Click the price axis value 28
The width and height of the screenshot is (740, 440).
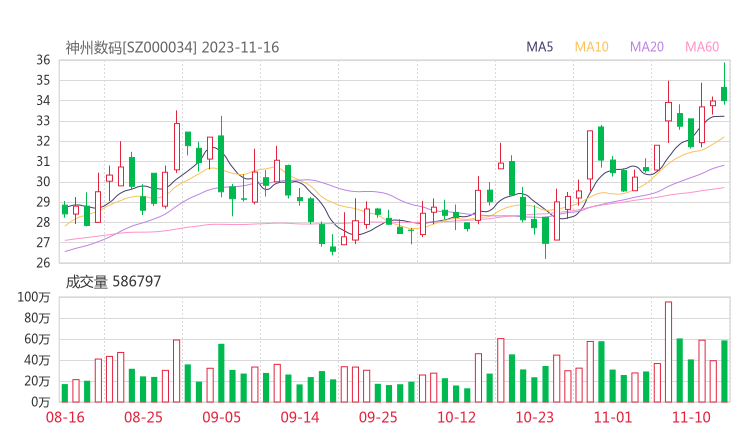(43, 222)
